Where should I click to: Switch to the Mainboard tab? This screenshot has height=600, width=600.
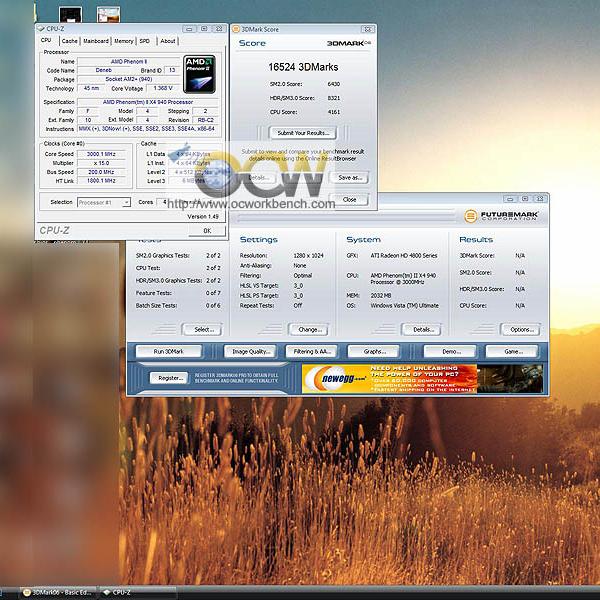(96, 41)
